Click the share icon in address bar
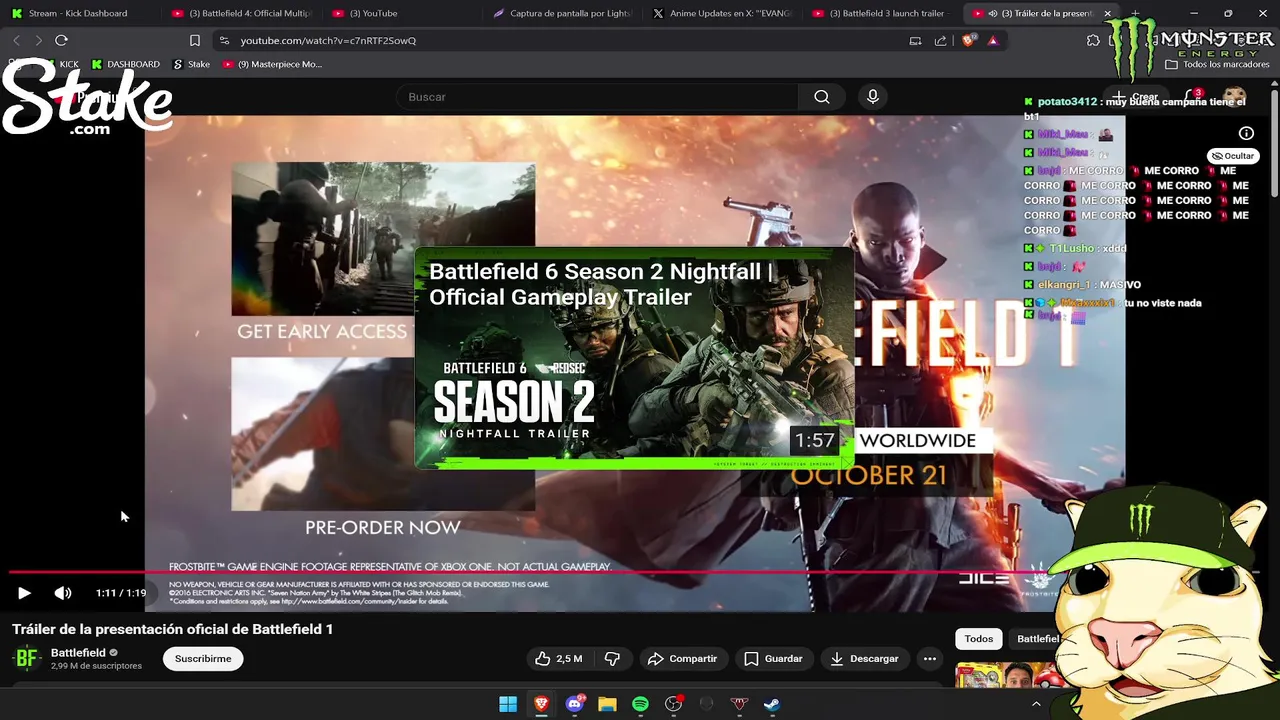Screen dimensions: 1280x720 (940, 40)
